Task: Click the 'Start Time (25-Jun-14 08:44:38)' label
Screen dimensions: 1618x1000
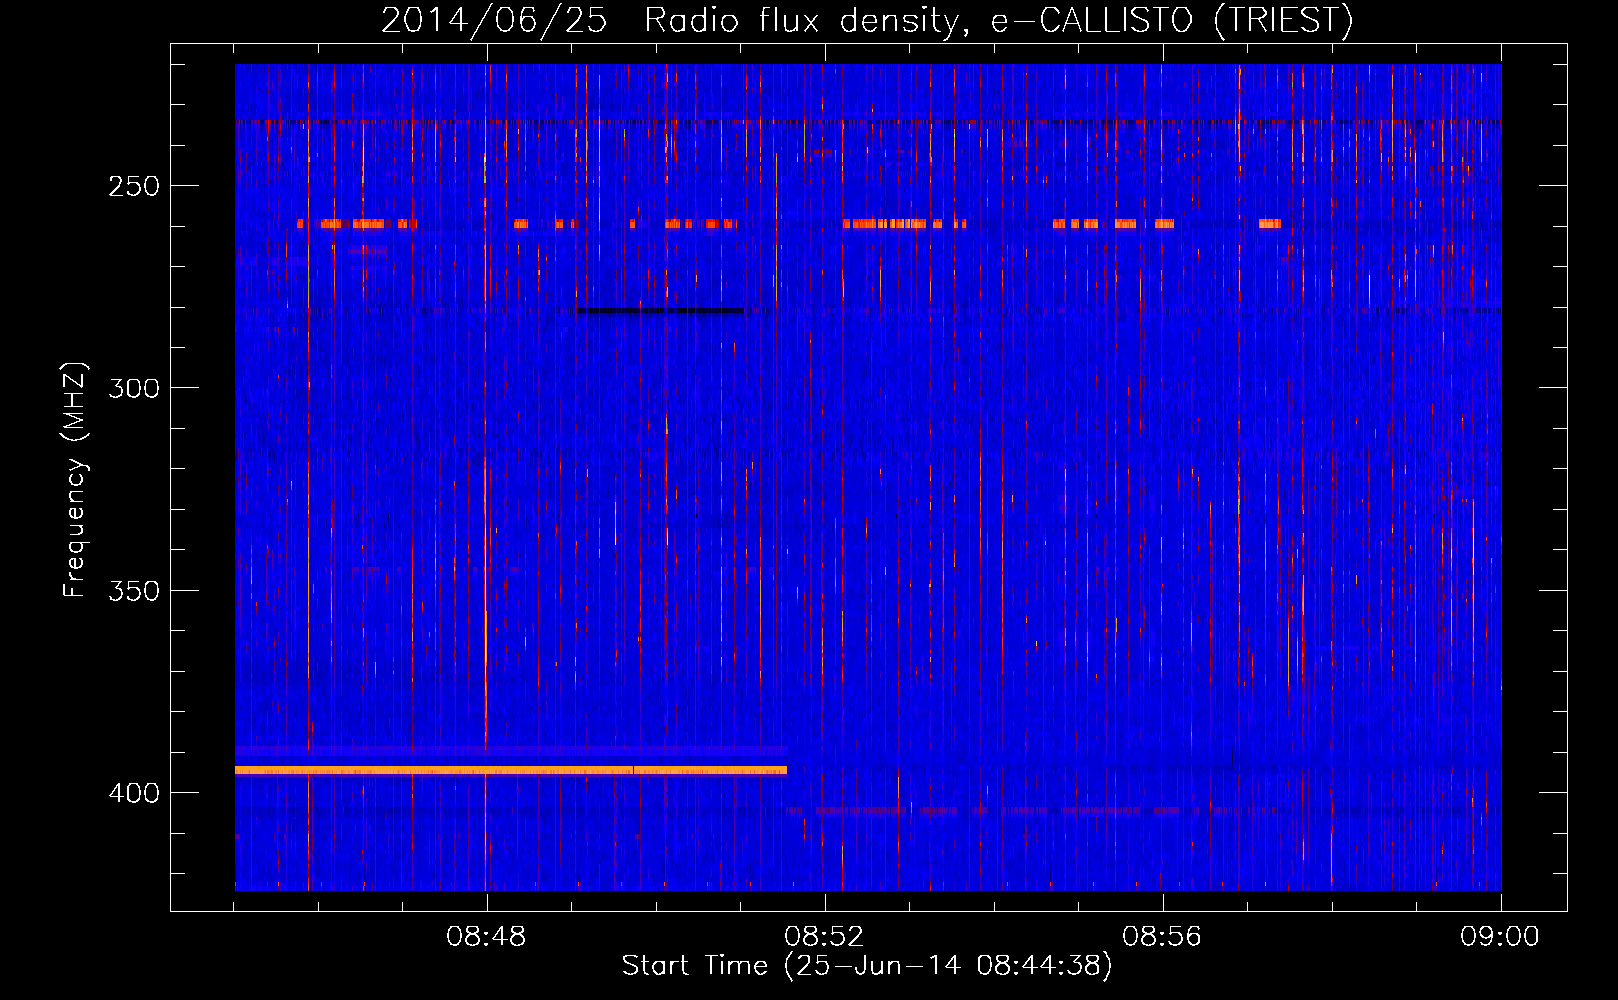Action: [867, 966]
